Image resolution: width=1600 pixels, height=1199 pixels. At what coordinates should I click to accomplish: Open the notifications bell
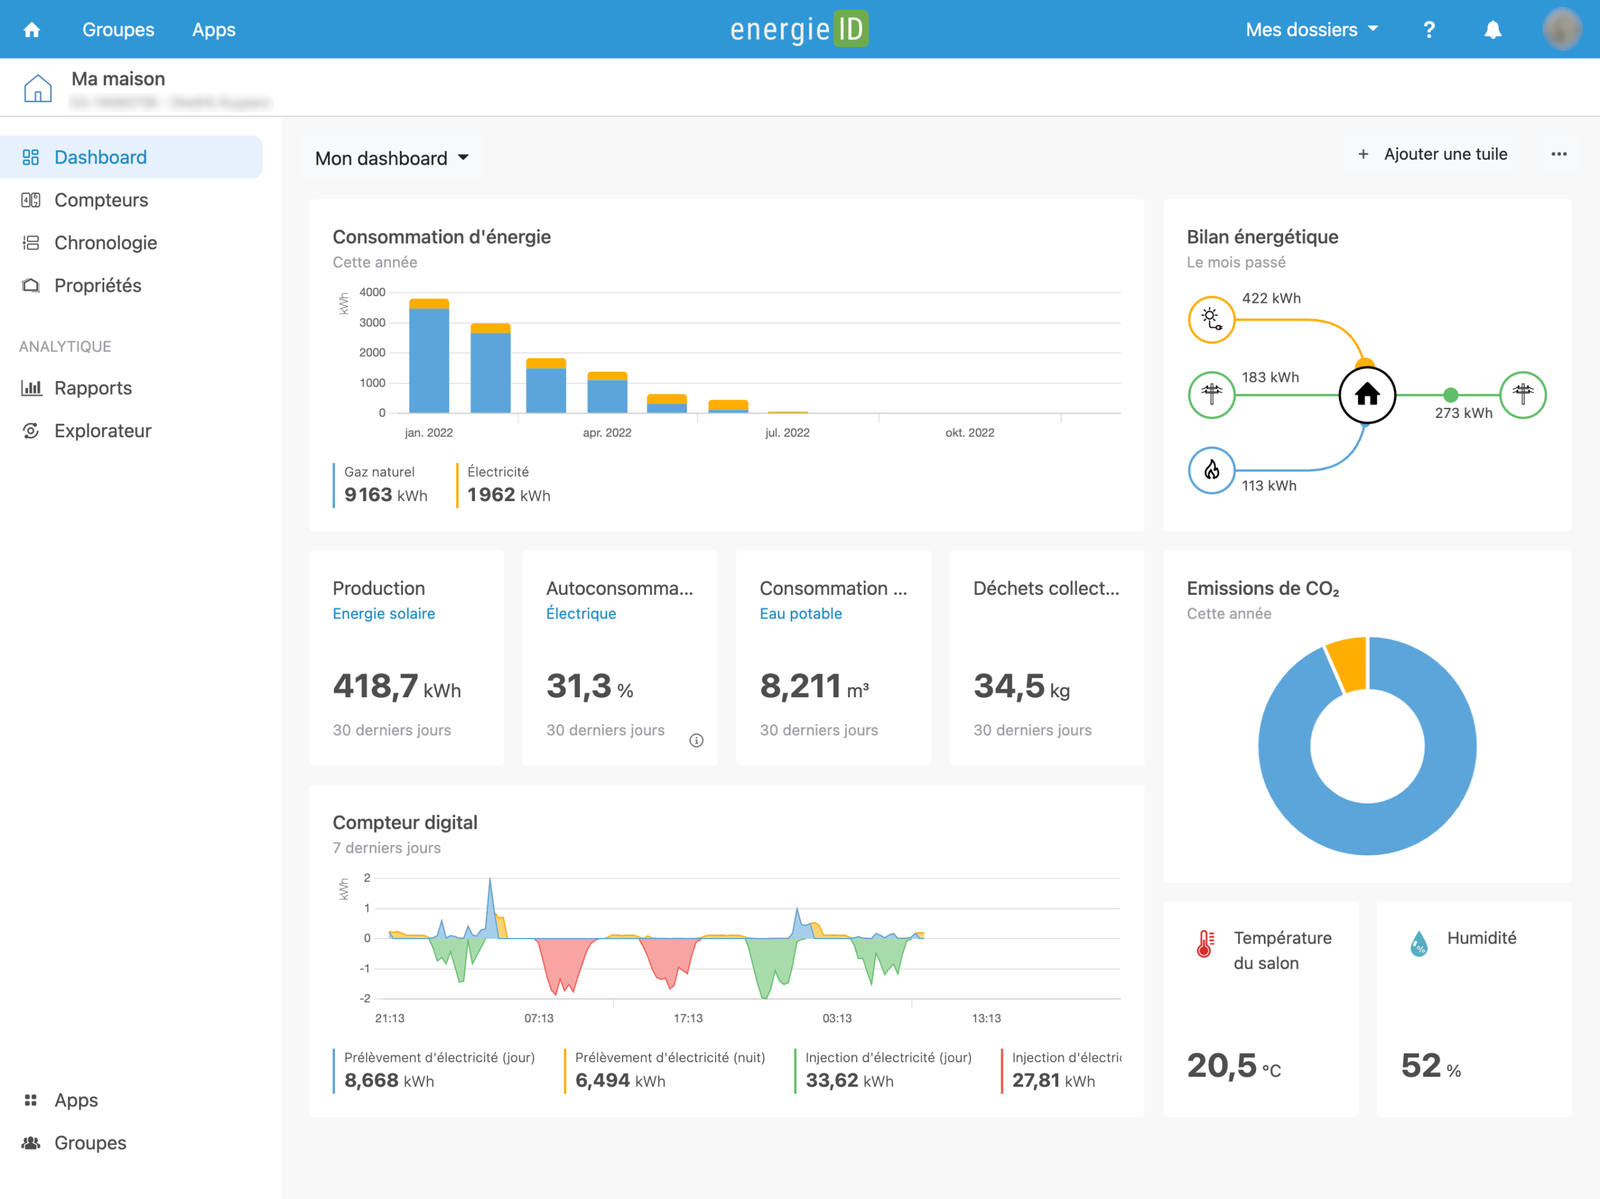1492,30
